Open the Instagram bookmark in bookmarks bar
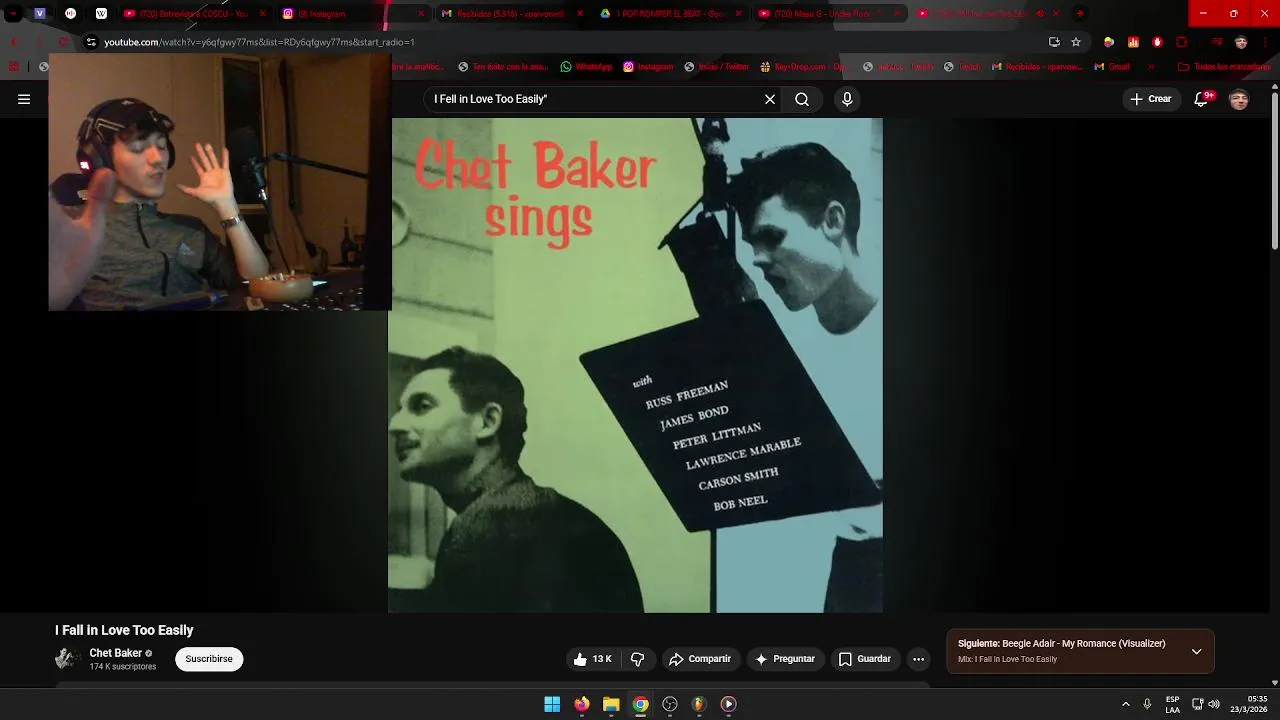 tap(648, 67)
